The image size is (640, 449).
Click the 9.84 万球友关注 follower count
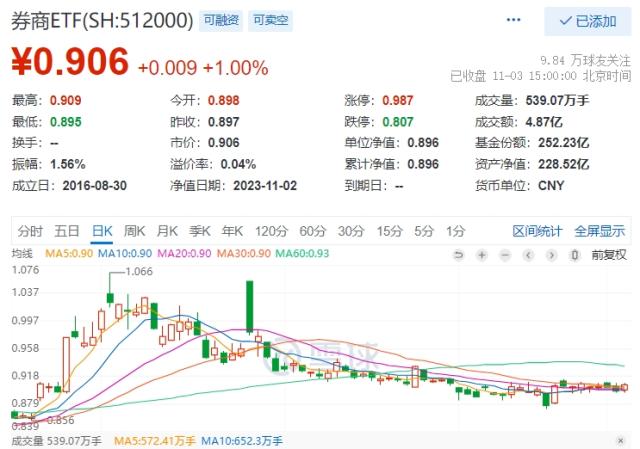[x=585, y=61]
